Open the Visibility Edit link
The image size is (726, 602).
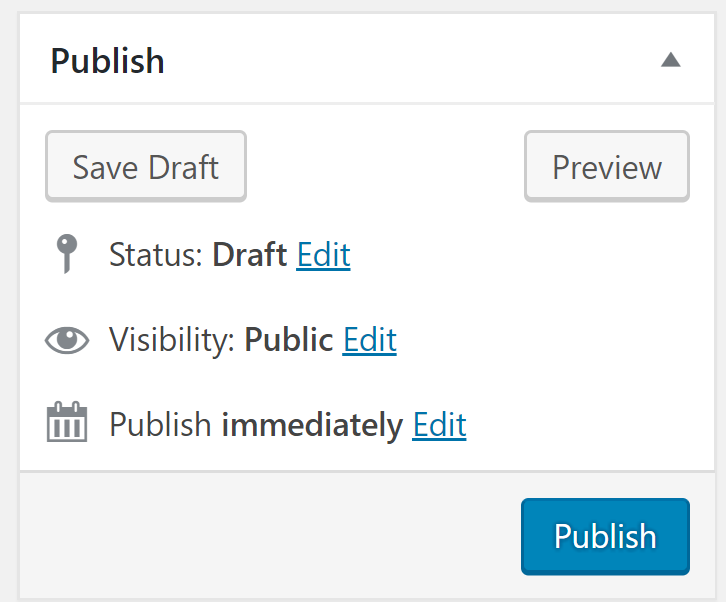(x=369, y=340)
